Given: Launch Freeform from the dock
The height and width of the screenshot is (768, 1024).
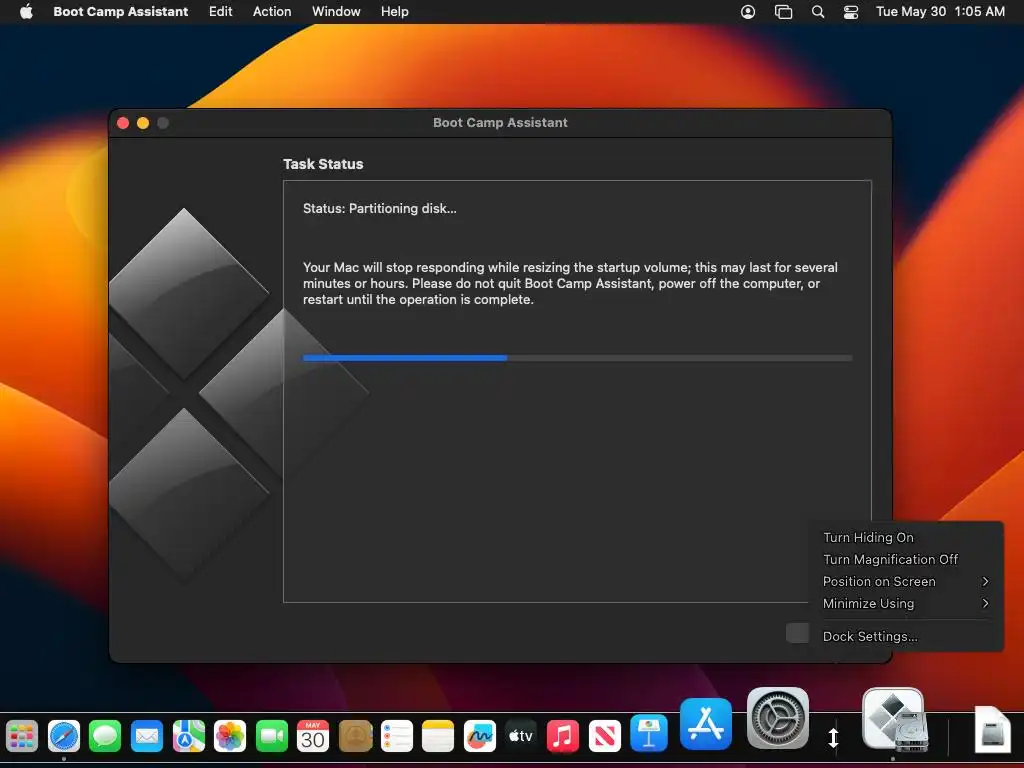Looking at the screenshot, I should coord(479,737).
